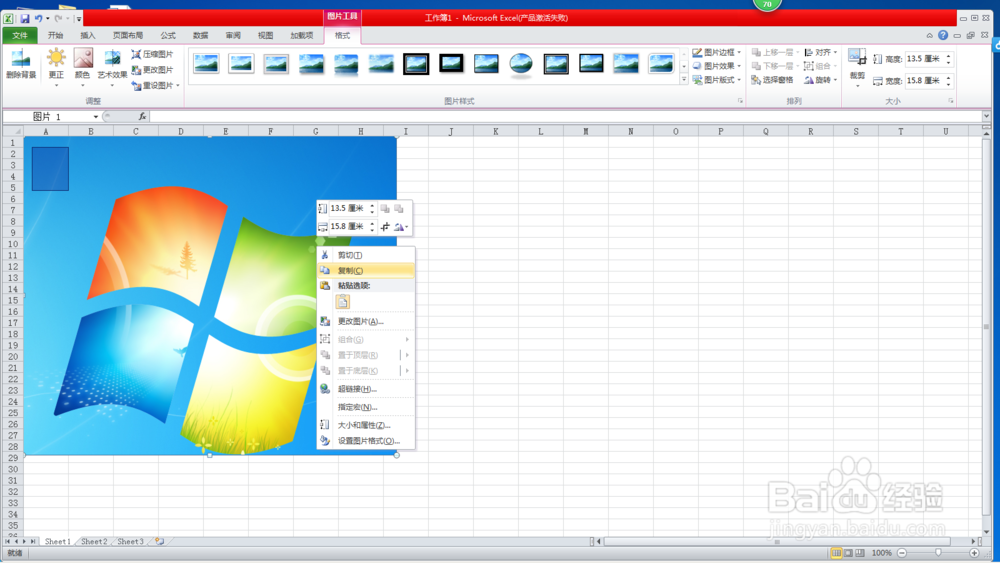Screen dimensions: 1000x563
Task: Choose Assign Macro (指定宏) in context menu
Action: [366, 407]
